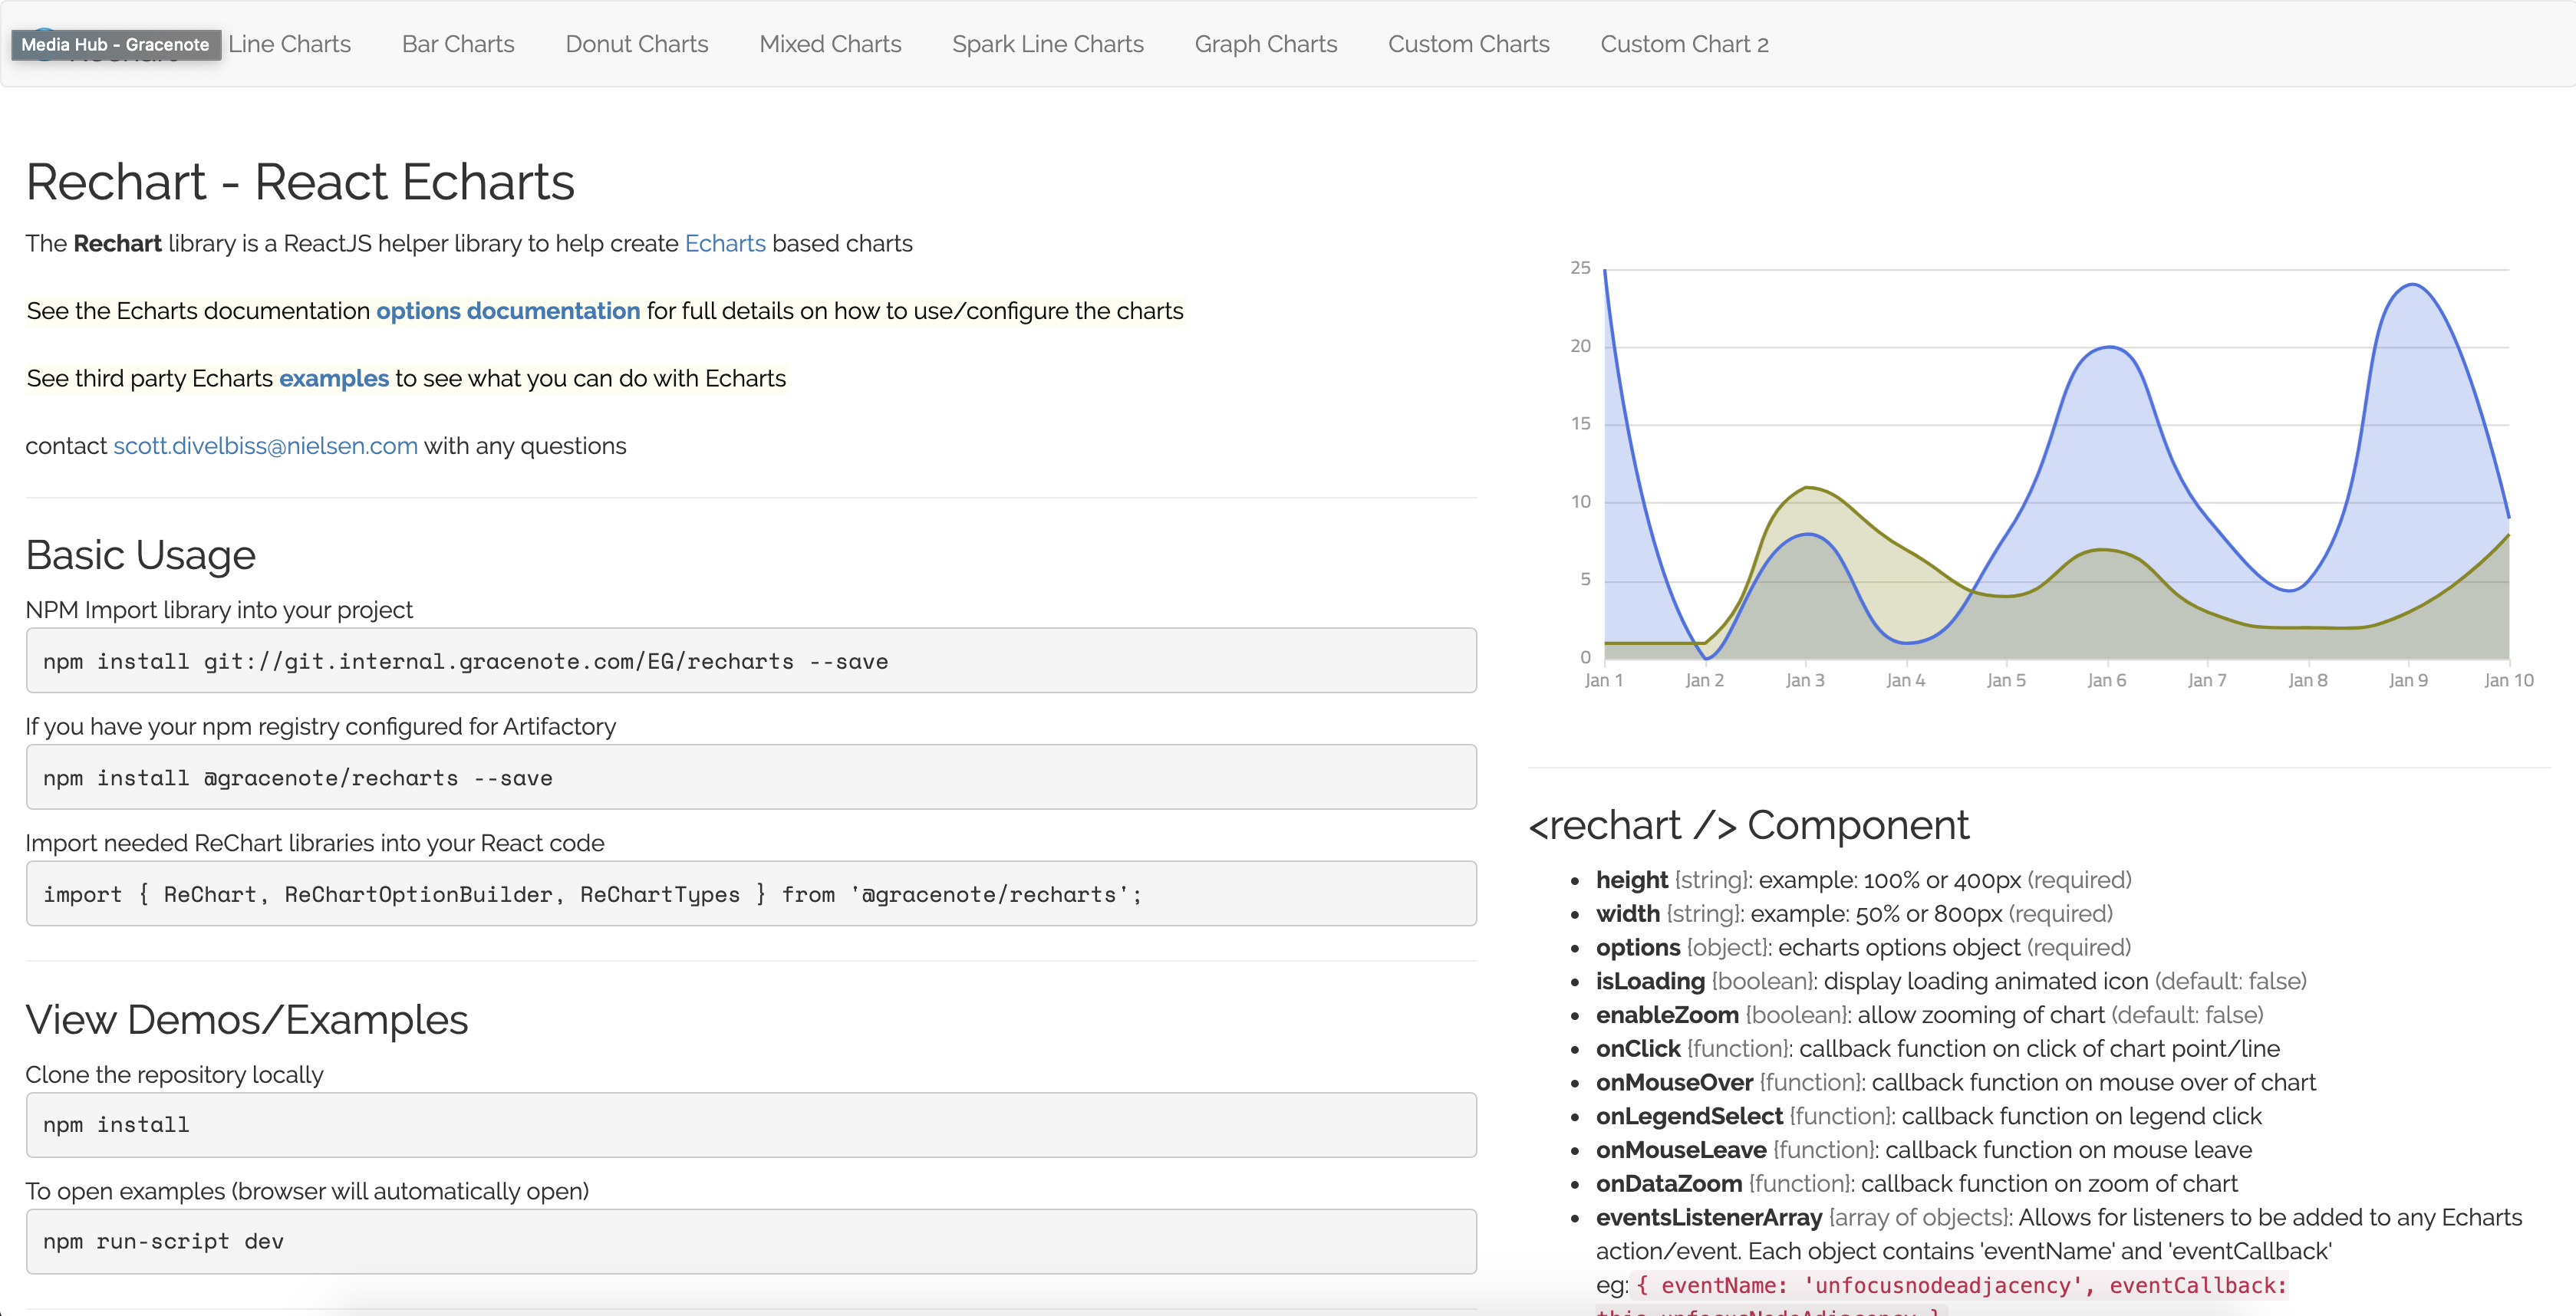
Task: Click the options property list item
Action: 1863,948
